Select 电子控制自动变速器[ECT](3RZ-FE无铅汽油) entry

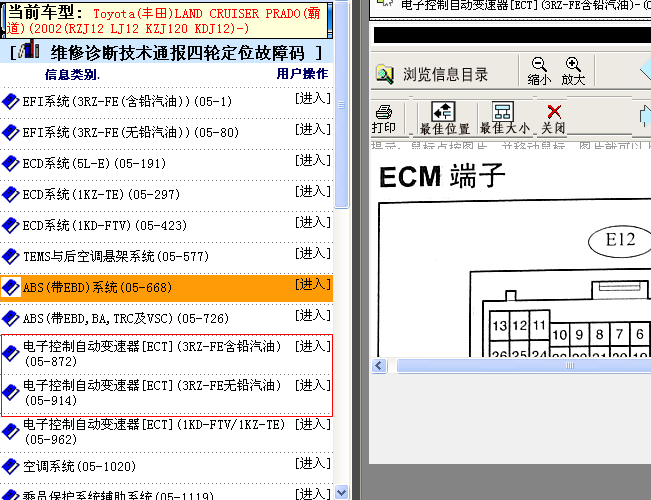(x=152, y=393)
